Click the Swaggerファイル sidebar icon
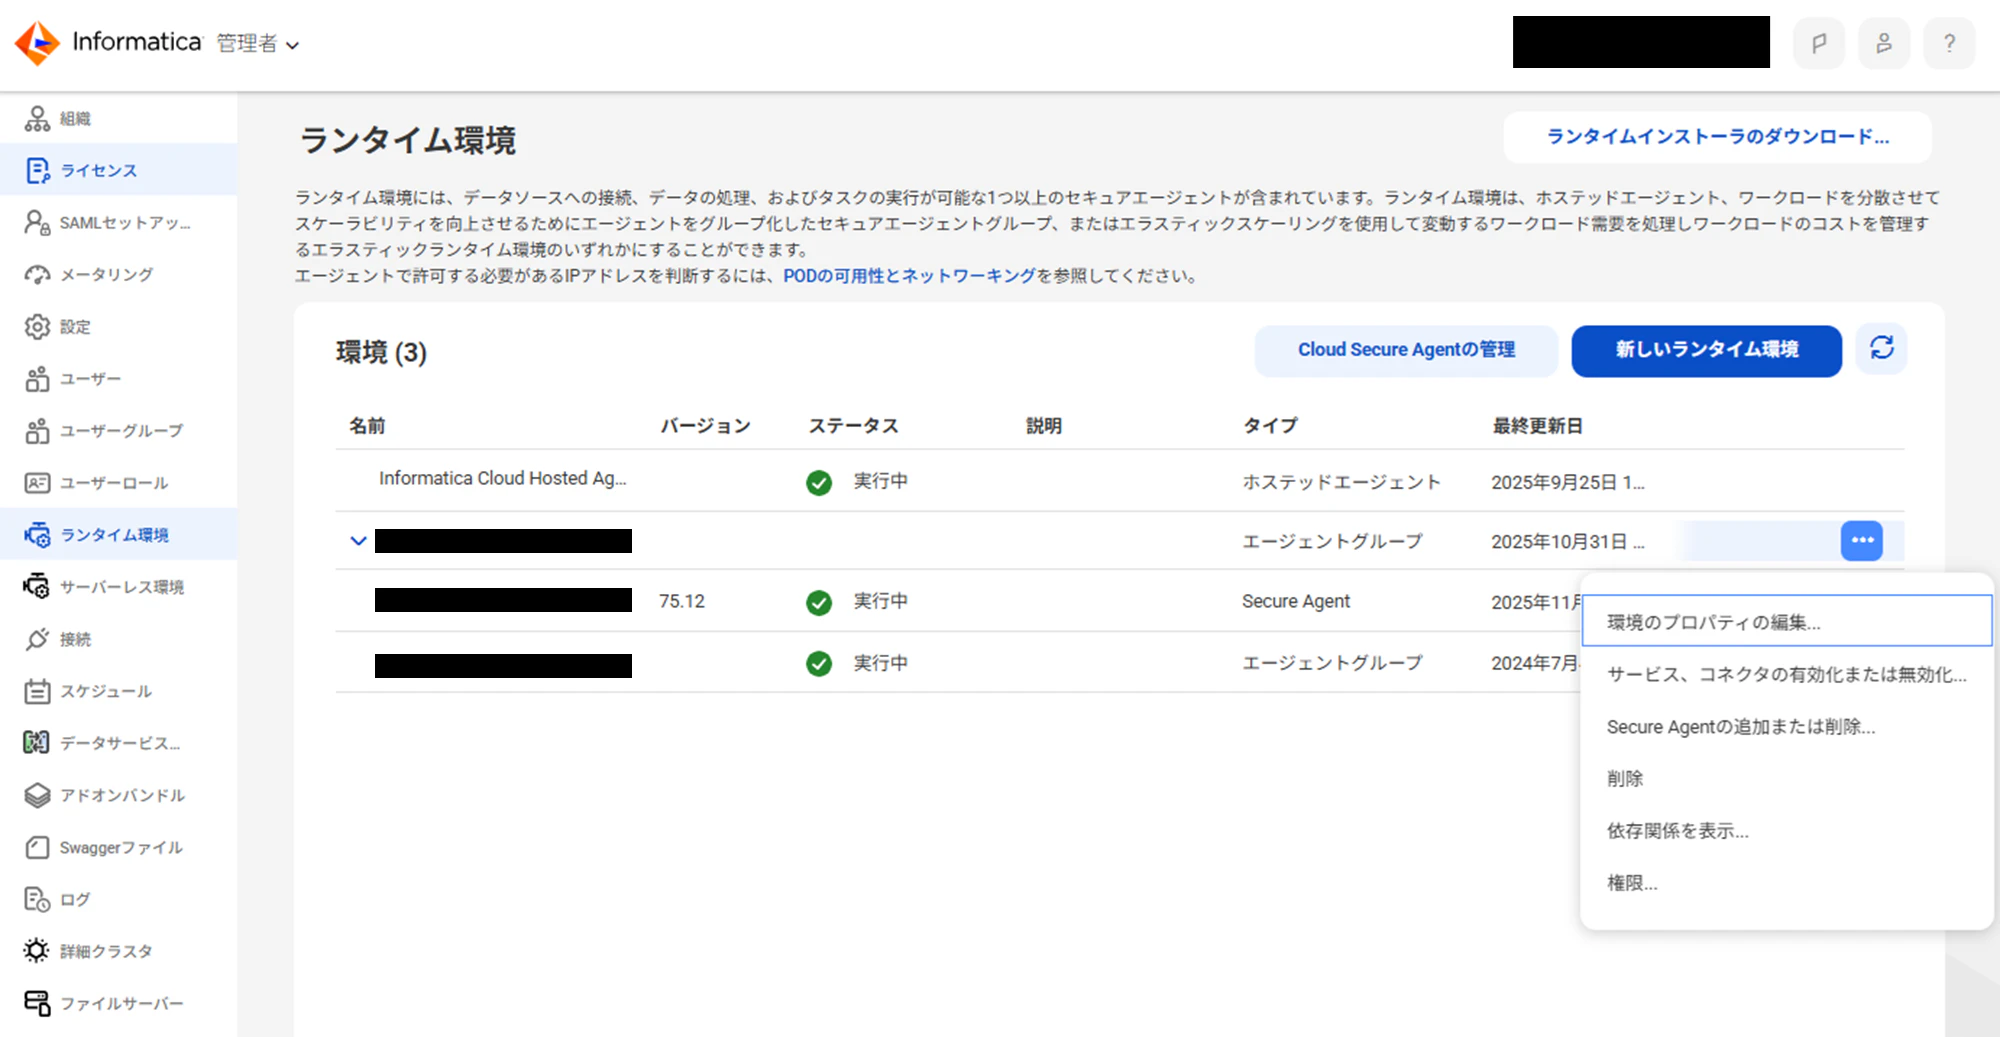This screenshot has width=2000, height=1037. [x=37, y=848]
